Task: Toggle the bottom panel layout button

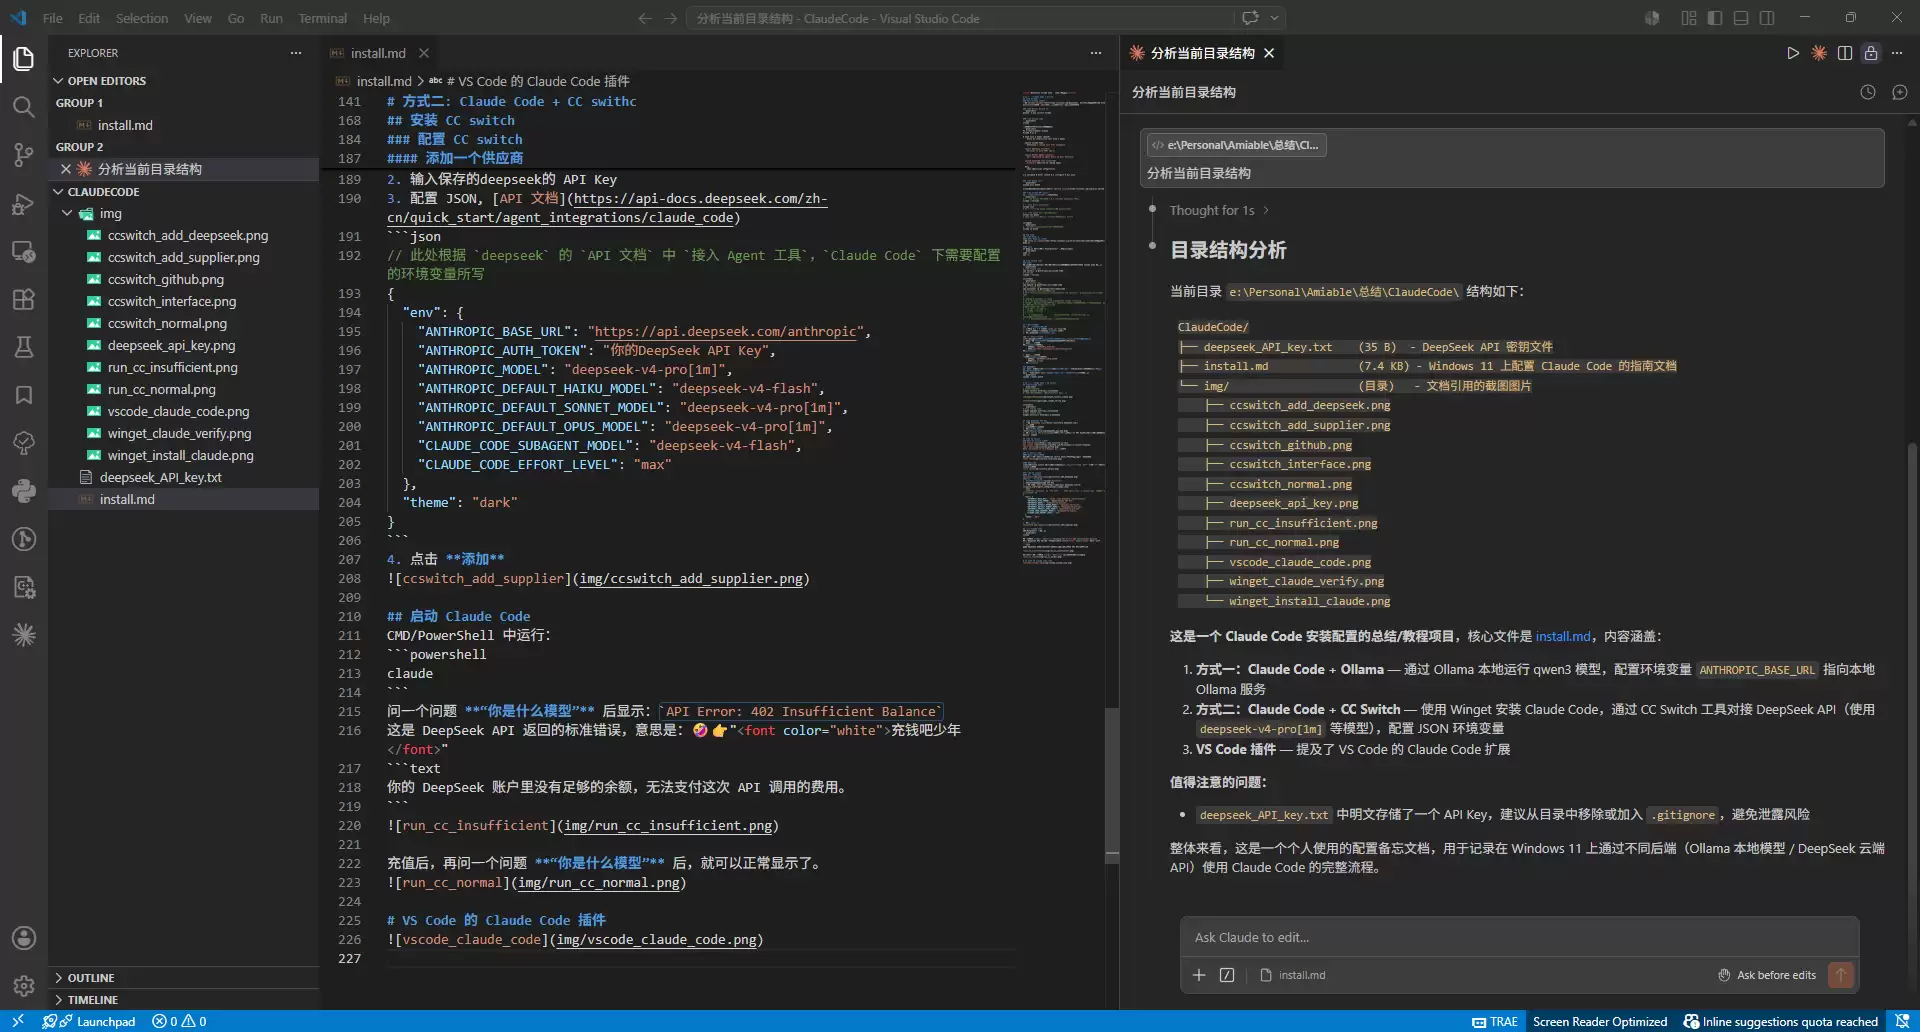Action: click(x=1741, y=18)
